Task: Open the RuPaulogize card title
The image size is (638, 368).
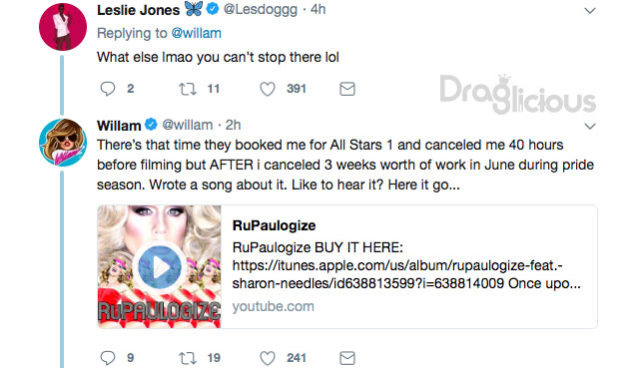Action: 274,226
